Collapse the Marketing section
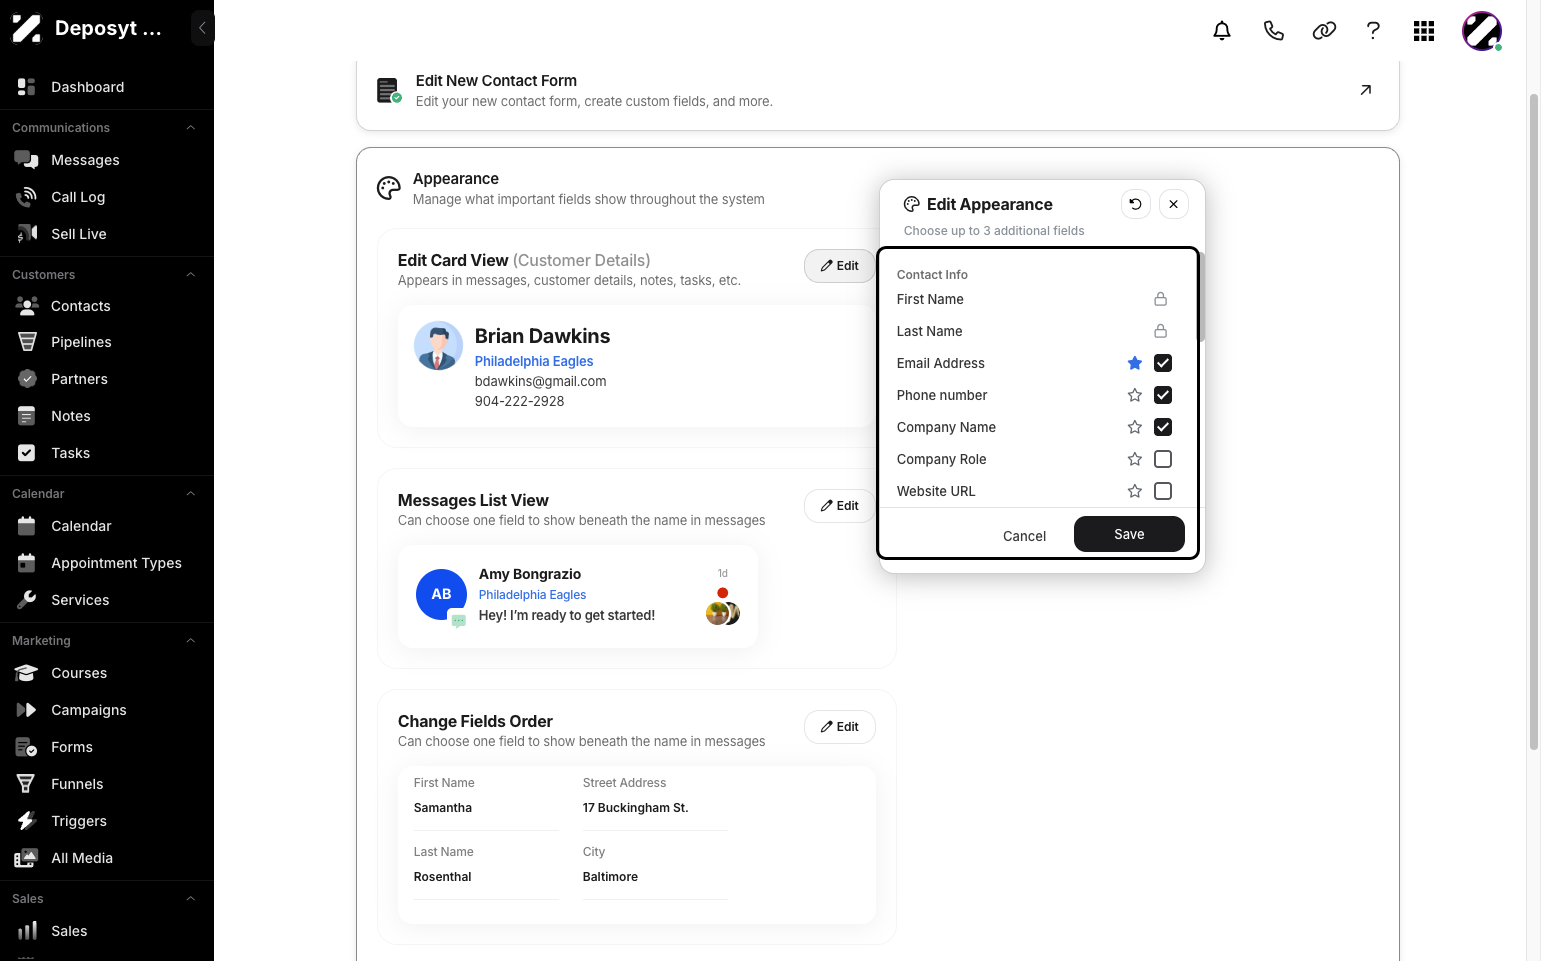1541x961 pixels. (x=190, y=641)
